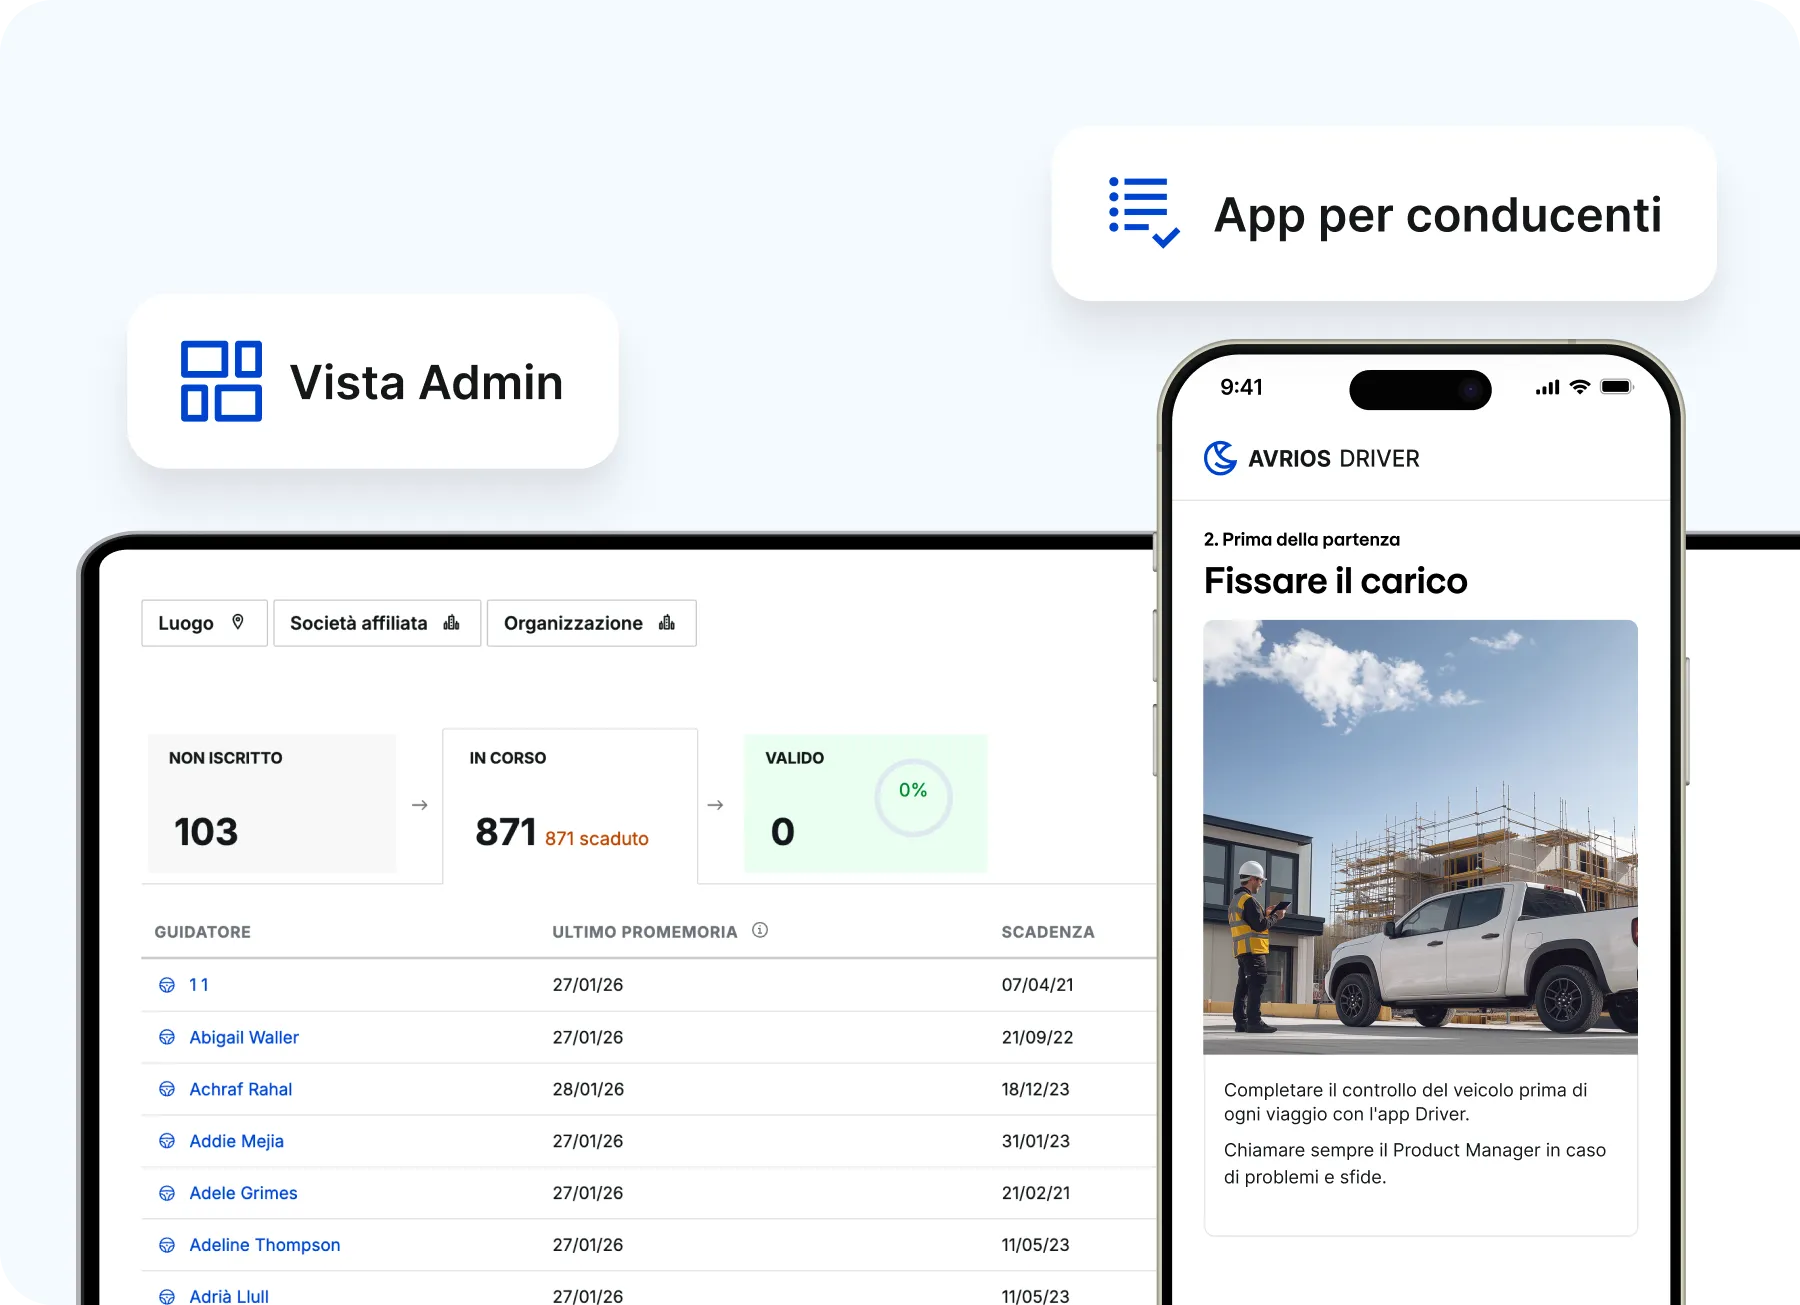Viewport: 1800px width, 1305px height.
Task: Tap the Chiamare sempre il Product Manager text
Action: [x=1415, y=1163]
